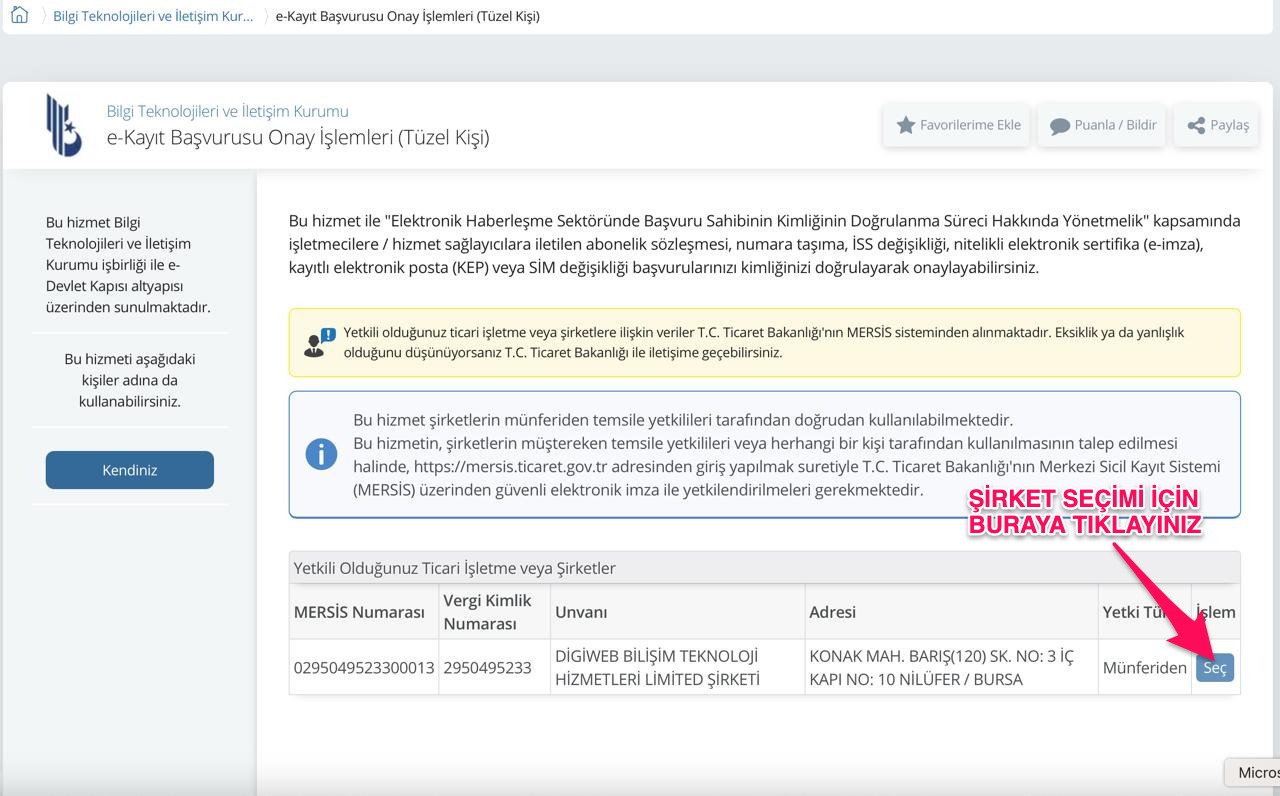Open the Puanla / Bildir feedback option
This screenshot has width=1280, height=796.
pos(1102,125)
